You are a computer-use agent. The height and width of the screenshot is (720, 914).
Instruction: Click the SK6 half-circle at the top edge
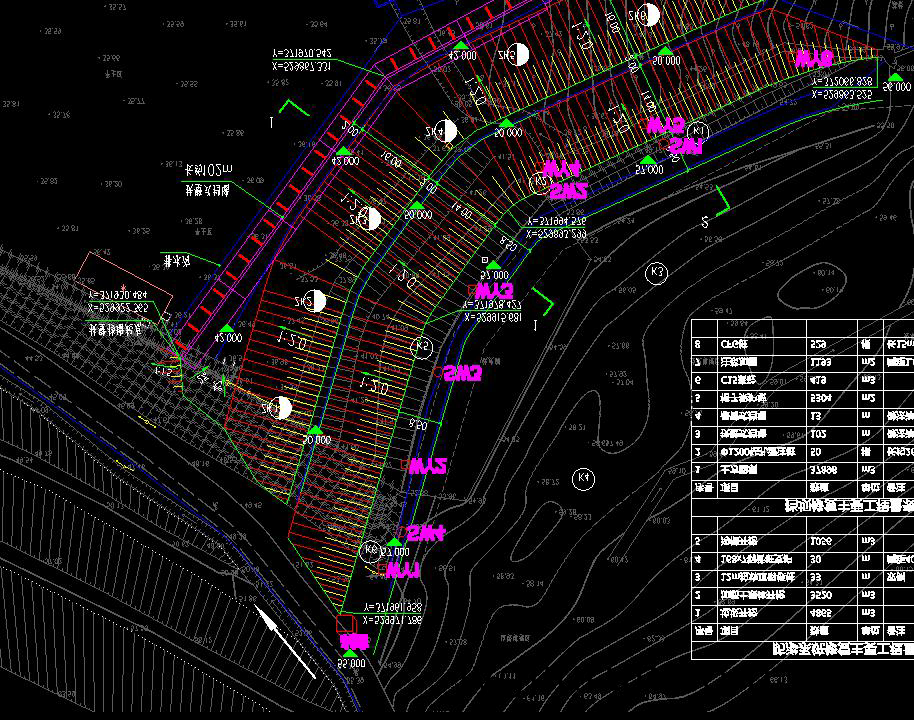648,15
